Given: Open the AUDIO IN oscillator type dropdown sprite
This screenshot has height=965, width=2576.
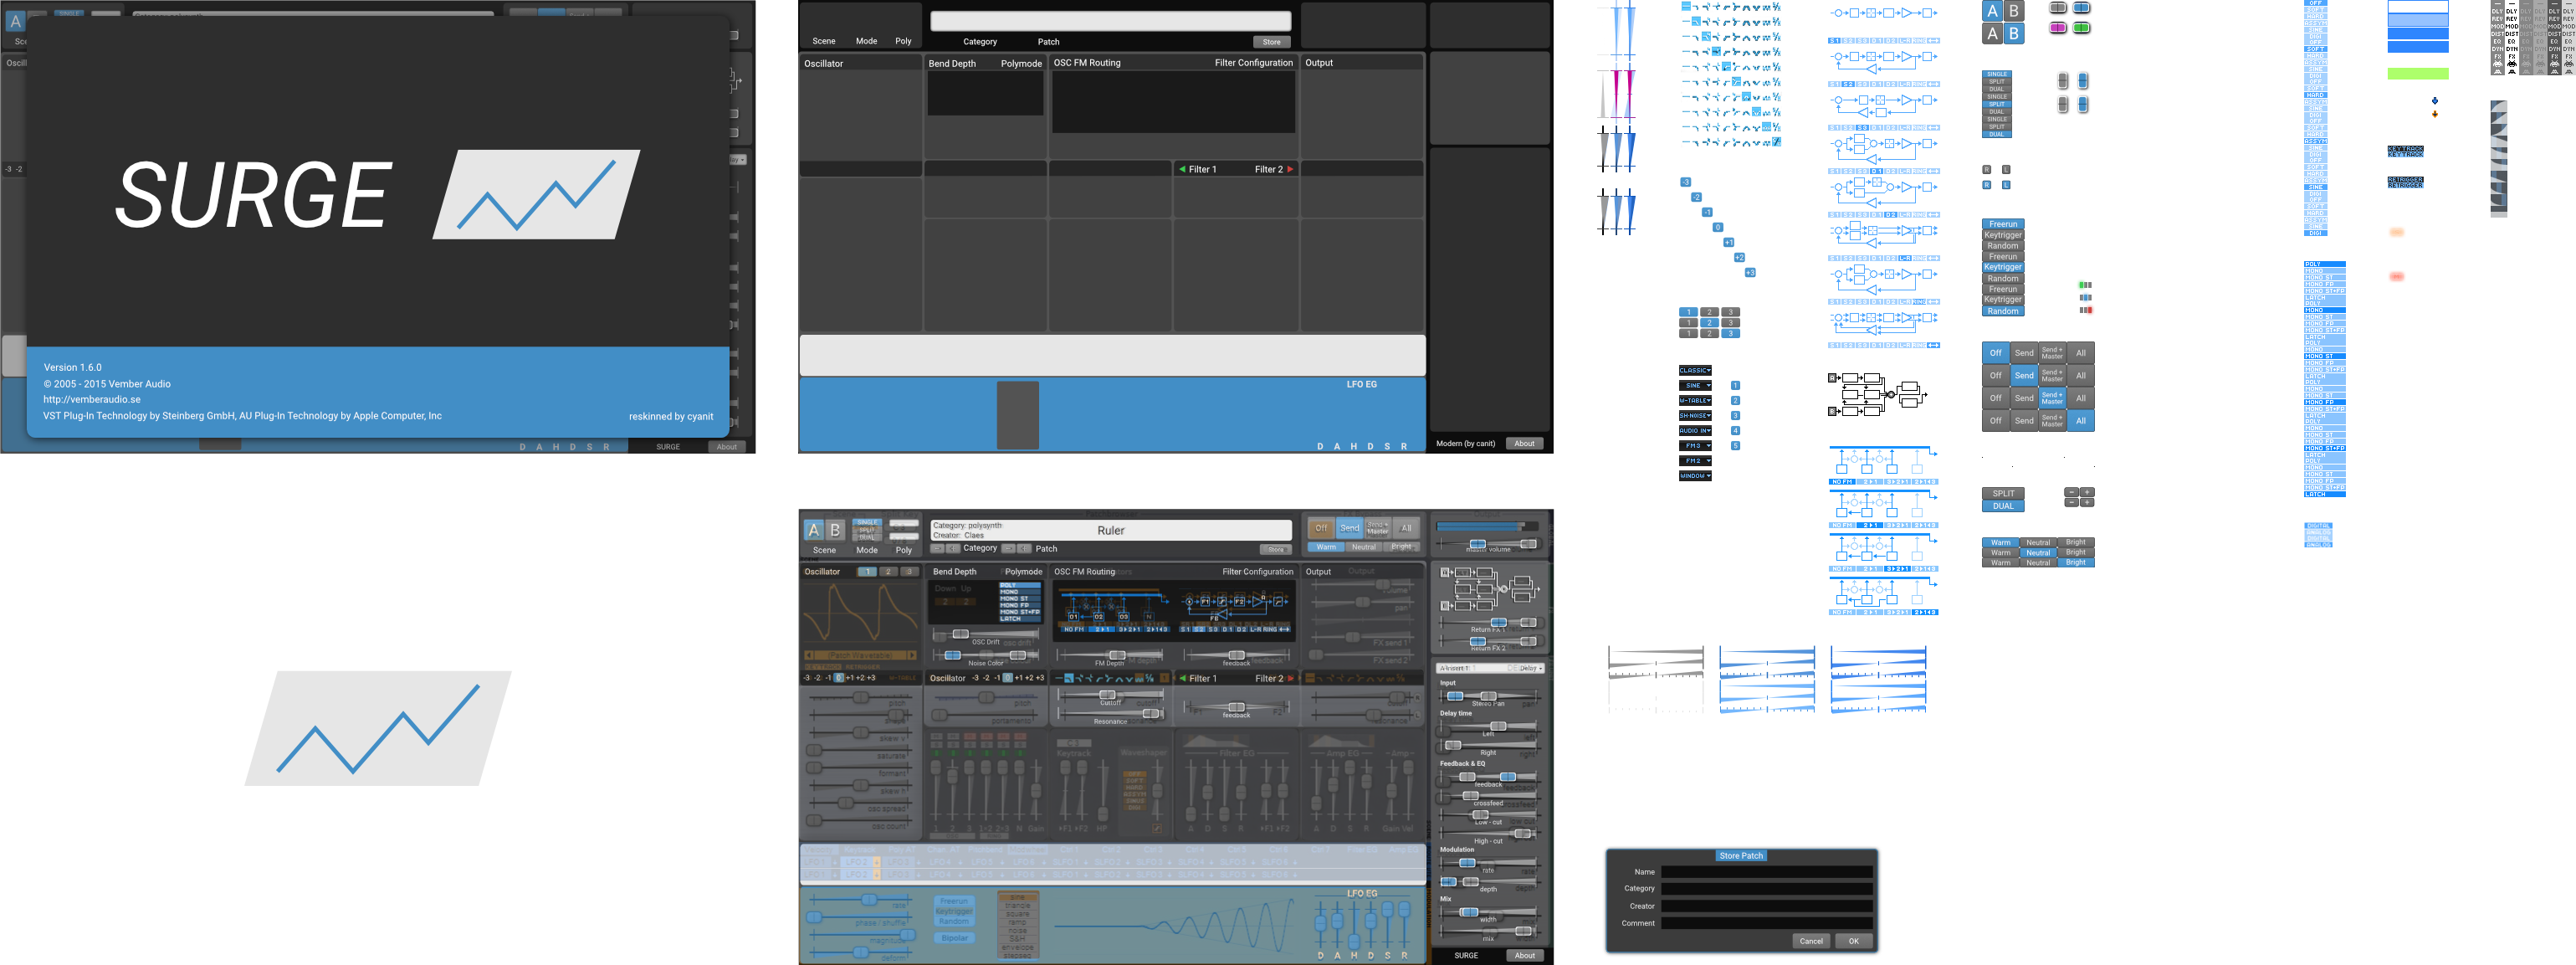Looking at the screenshot, I should pos(1695,431).
